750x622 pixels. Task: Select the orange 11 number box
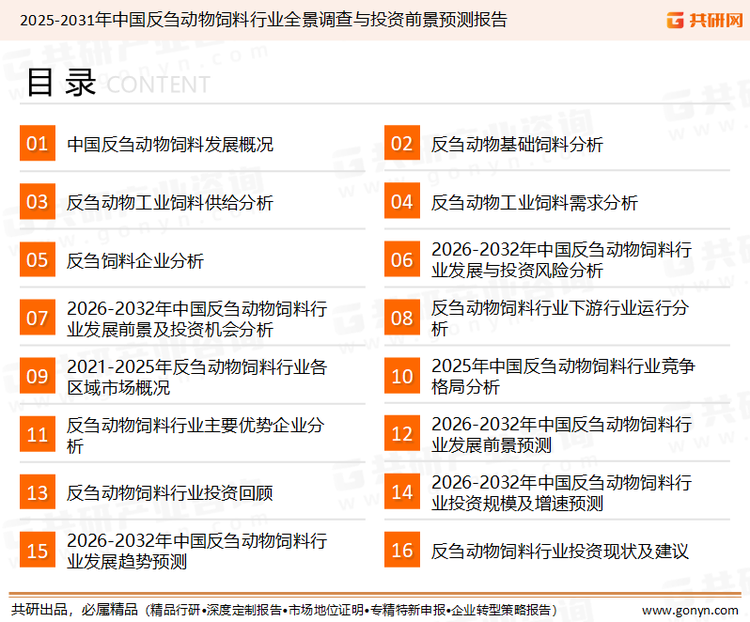click(37, 434)
